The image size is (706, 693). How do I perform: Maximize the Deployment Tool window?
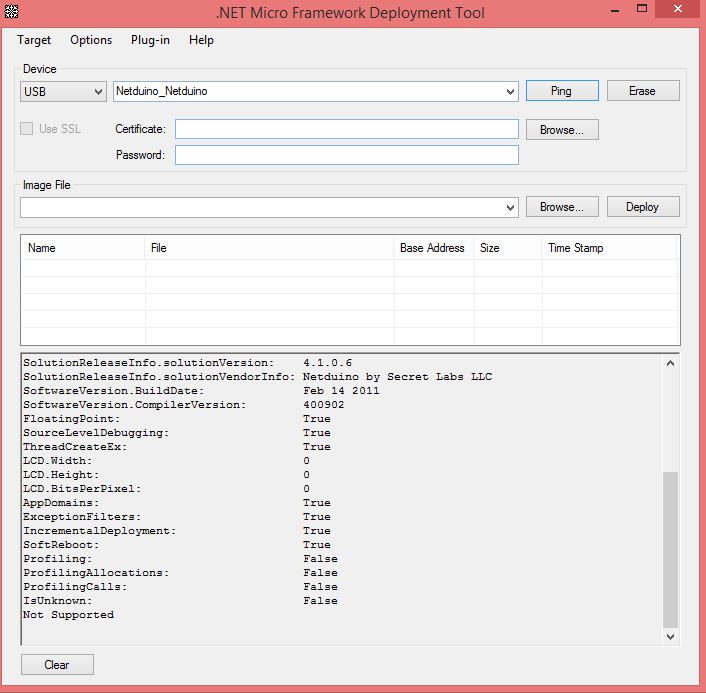click(x=642, y=9)
